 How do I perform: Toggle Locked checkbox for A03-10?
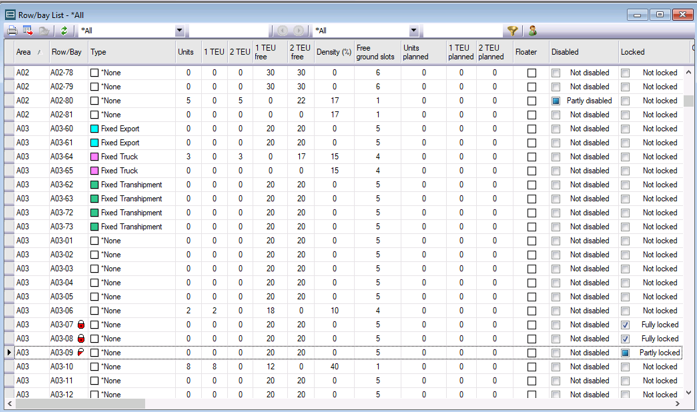(x=625, y=367)
